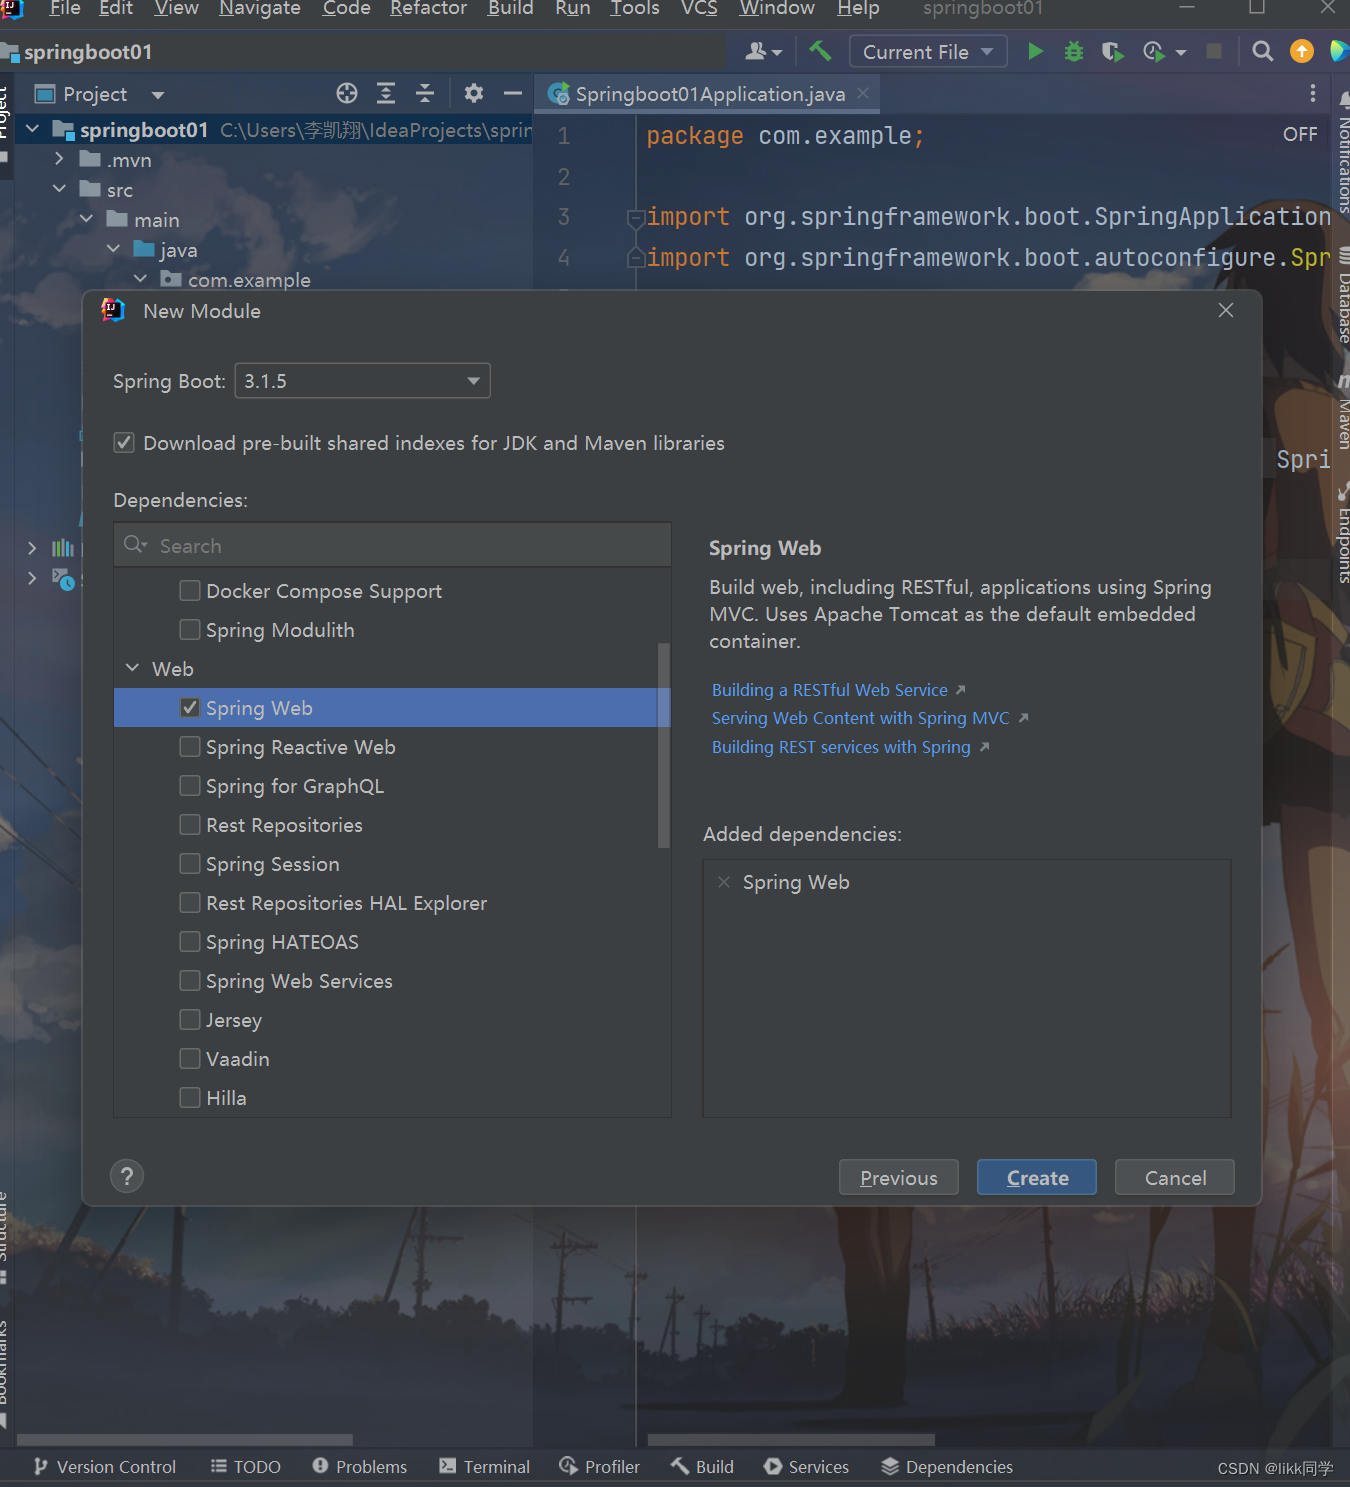This screenshot has height=1487, width=1350.
Task: Remove Spring Web from added dependencies
Action: pyautogui.click(x=724, y=882)
